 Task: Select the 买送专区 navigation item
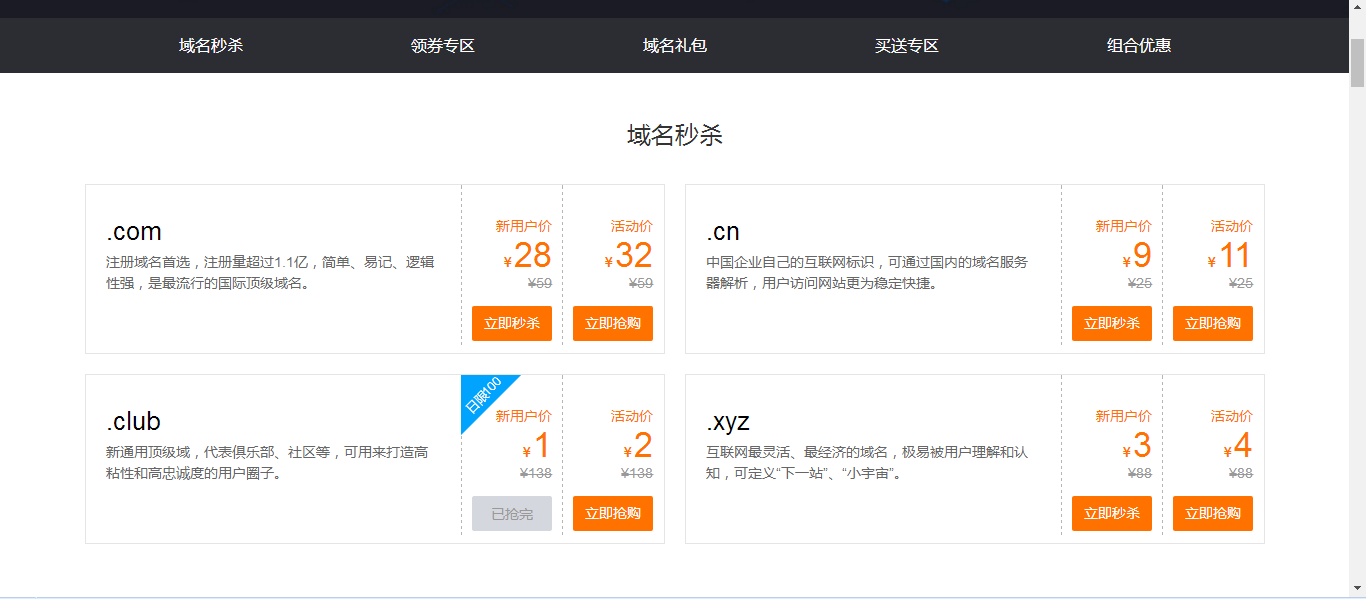click(906, 45)
